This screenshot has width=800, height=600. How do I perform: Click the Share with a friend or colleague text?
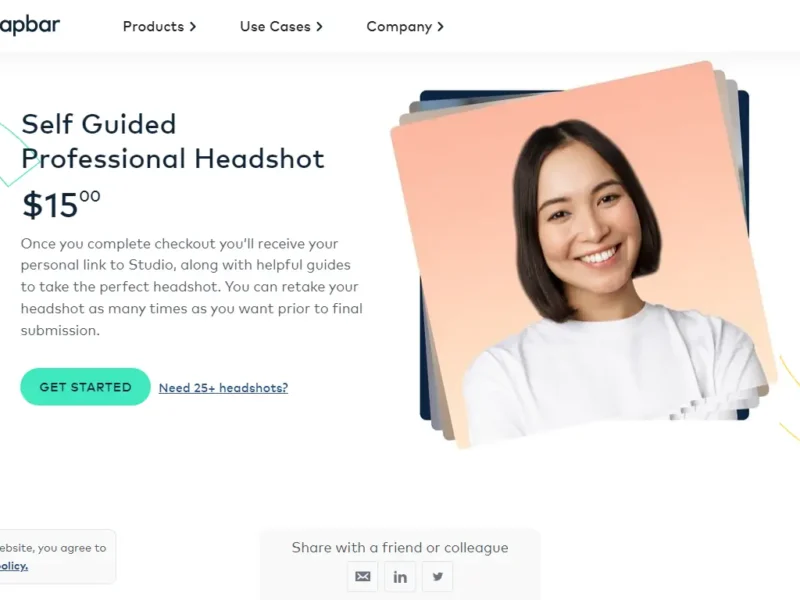(400, 547)
